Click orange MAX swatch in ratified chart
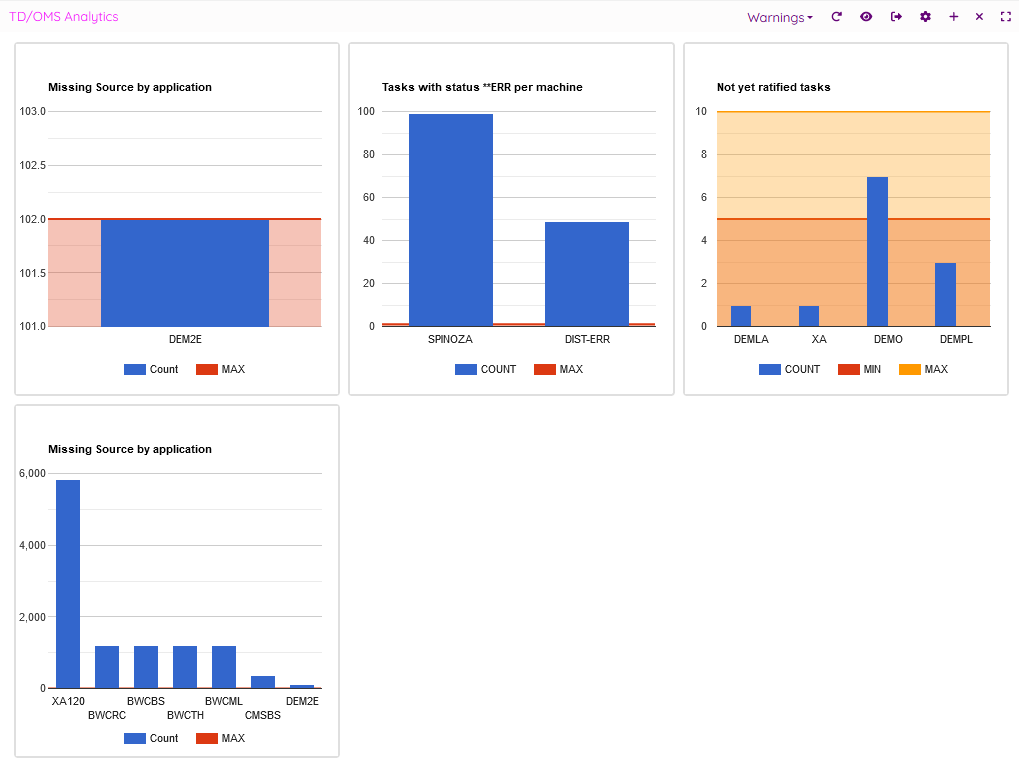 point(909,370)
